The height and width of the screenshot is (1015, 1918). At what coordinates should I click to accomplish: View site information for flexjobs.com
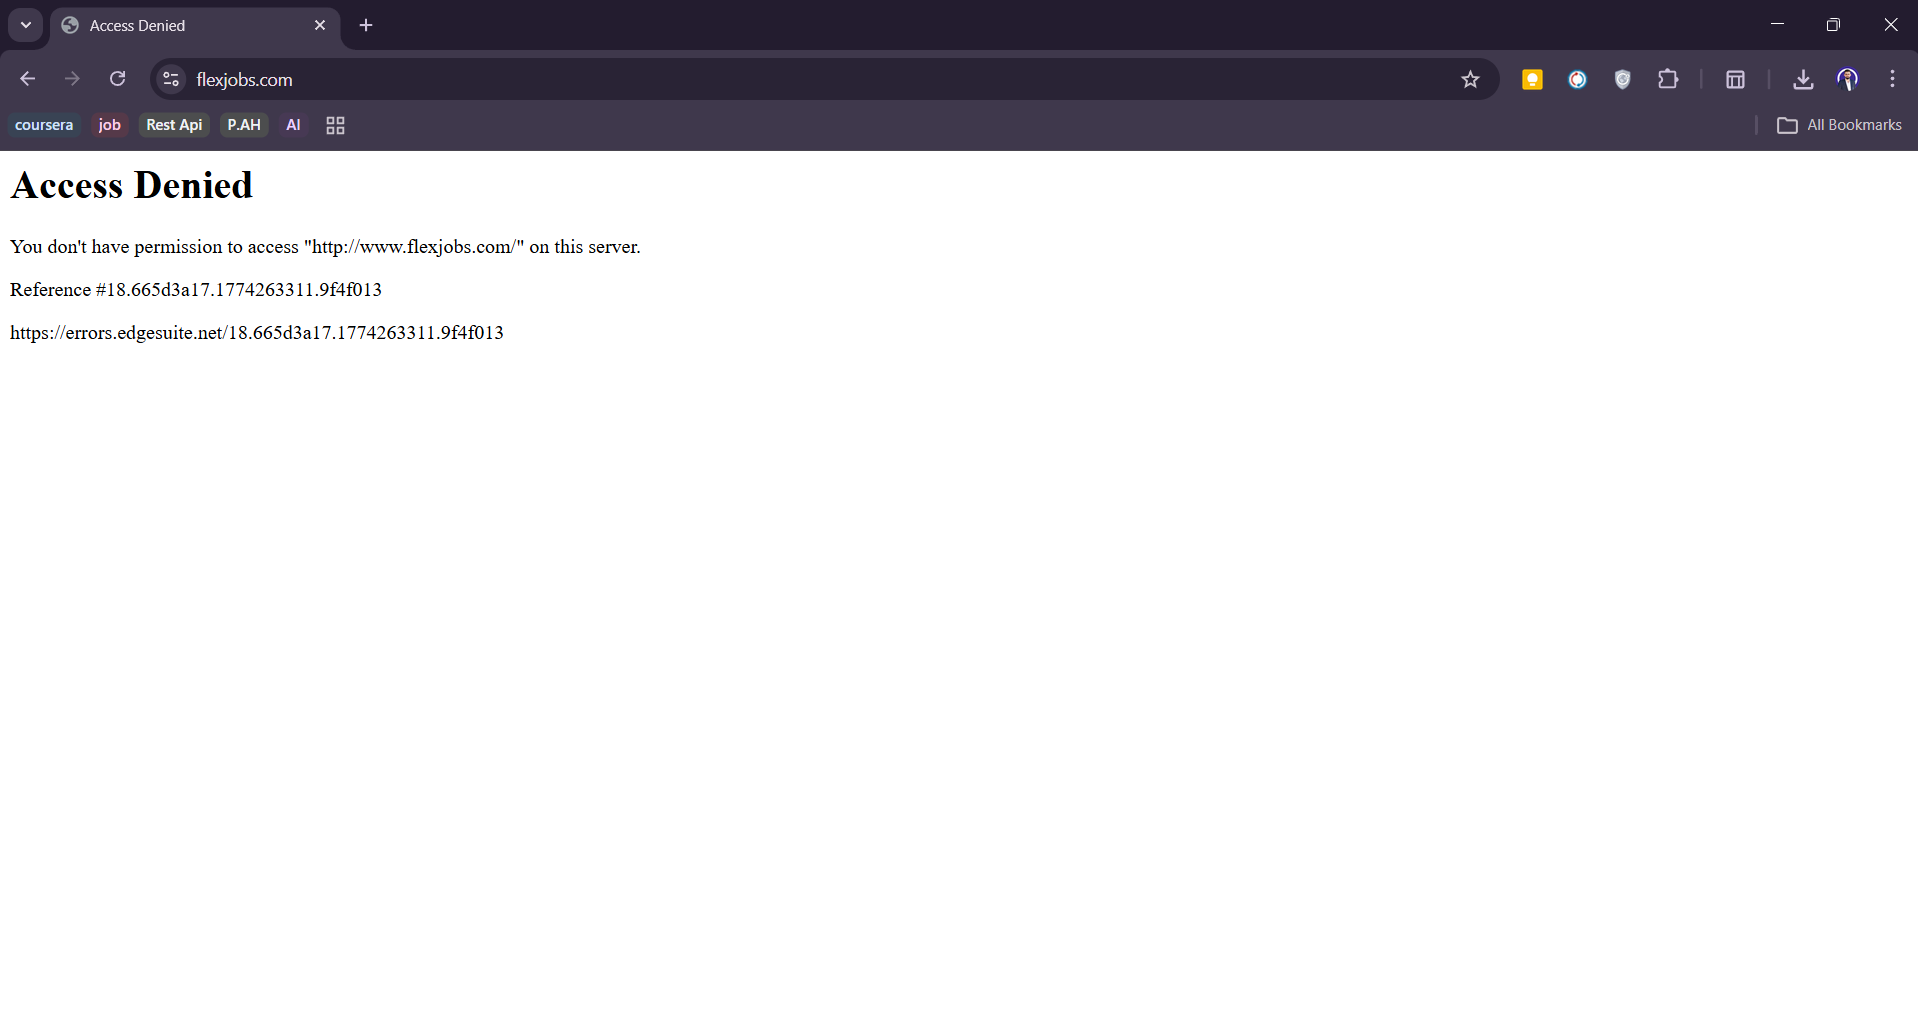pyautogui.click(x=171, y=79)
